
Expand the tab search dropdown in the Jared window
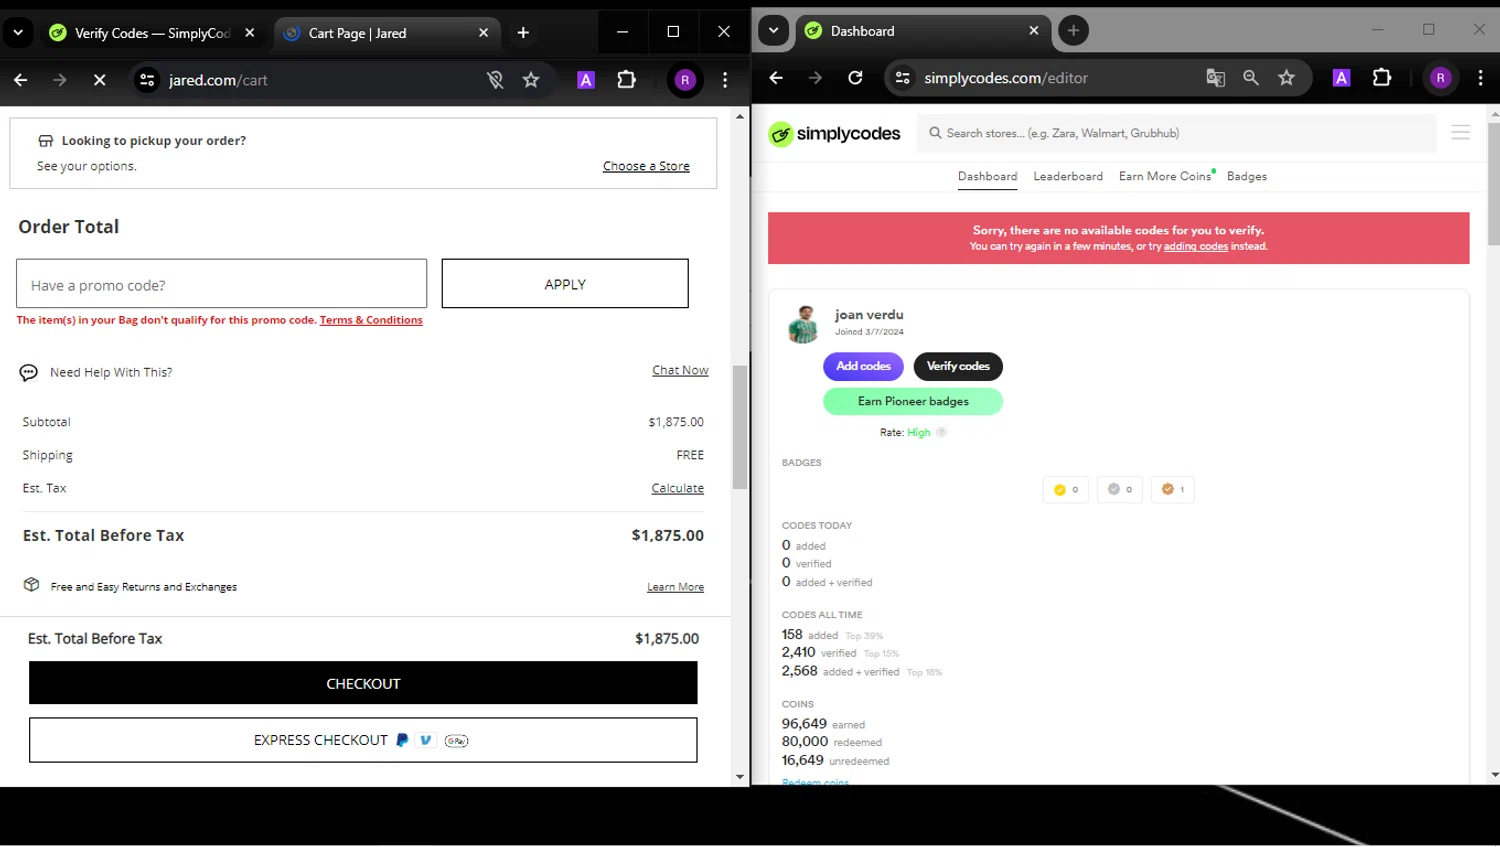click(x=18, y=33)
